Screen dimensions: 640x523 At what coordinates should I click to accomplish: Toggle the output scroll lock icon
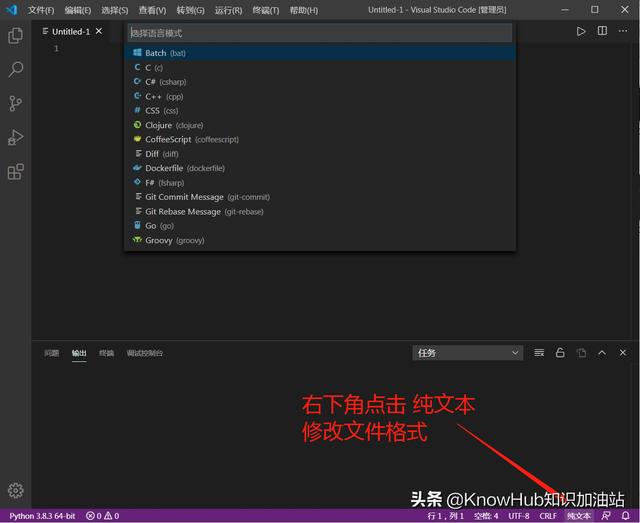click(x=560, y=352)
